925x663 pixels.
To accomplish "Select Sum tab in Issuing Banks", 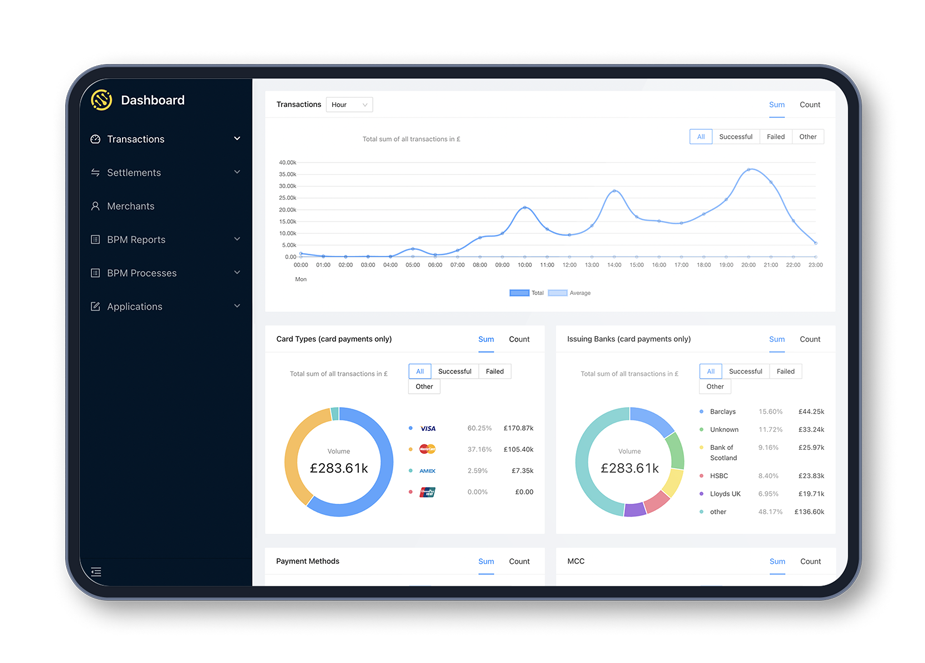I will pos(776,339).
